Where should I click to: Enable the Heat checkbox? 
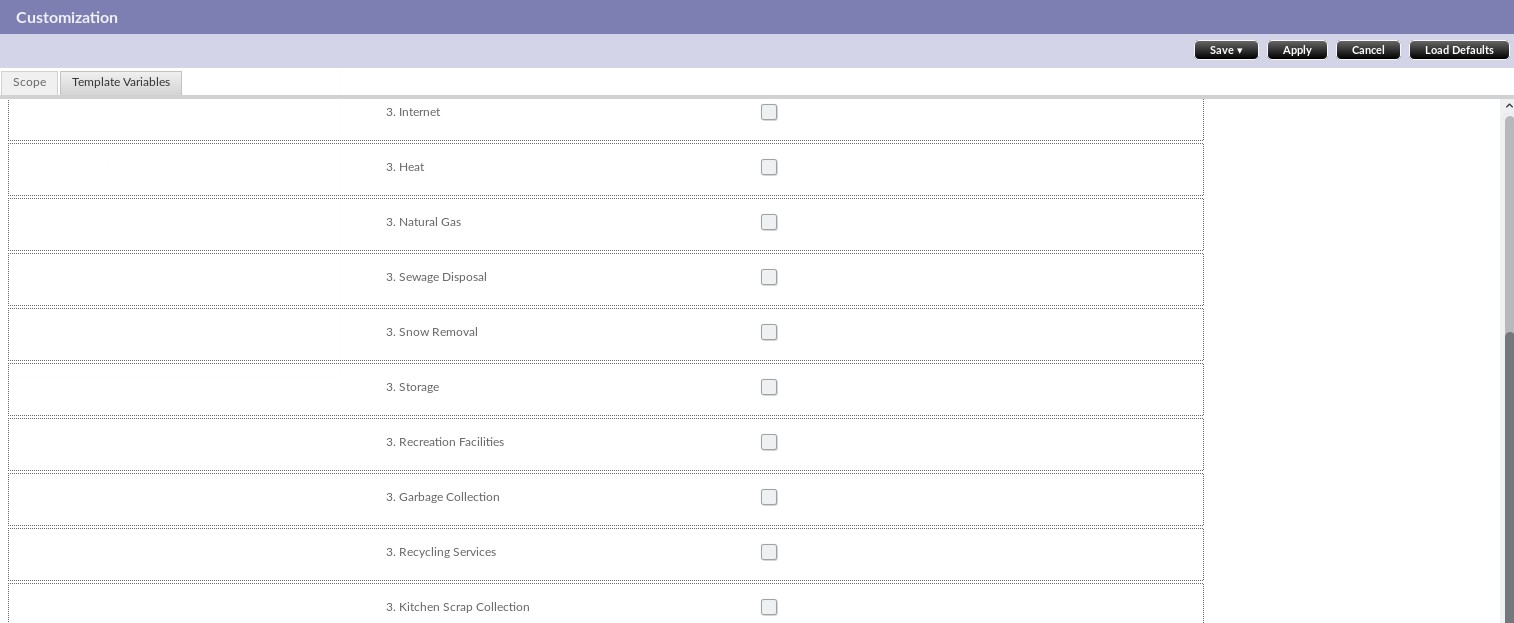coord(769,167)
